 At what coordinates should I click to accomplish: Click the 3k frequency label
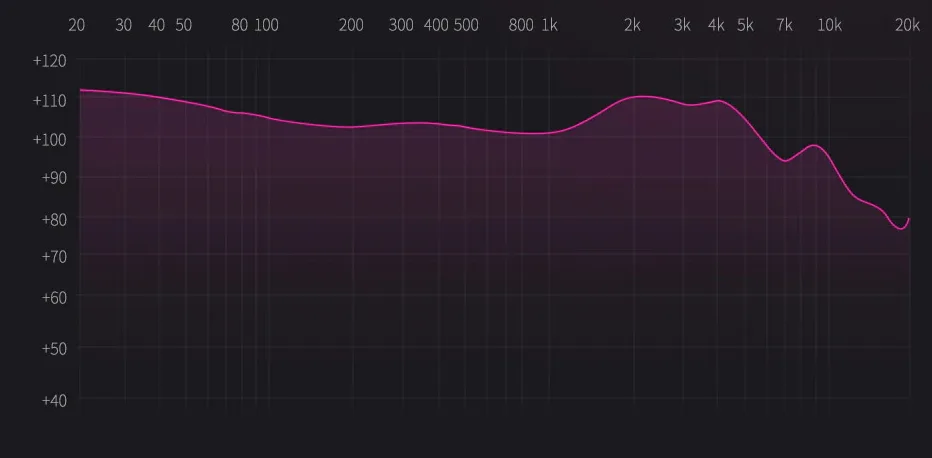682,25
